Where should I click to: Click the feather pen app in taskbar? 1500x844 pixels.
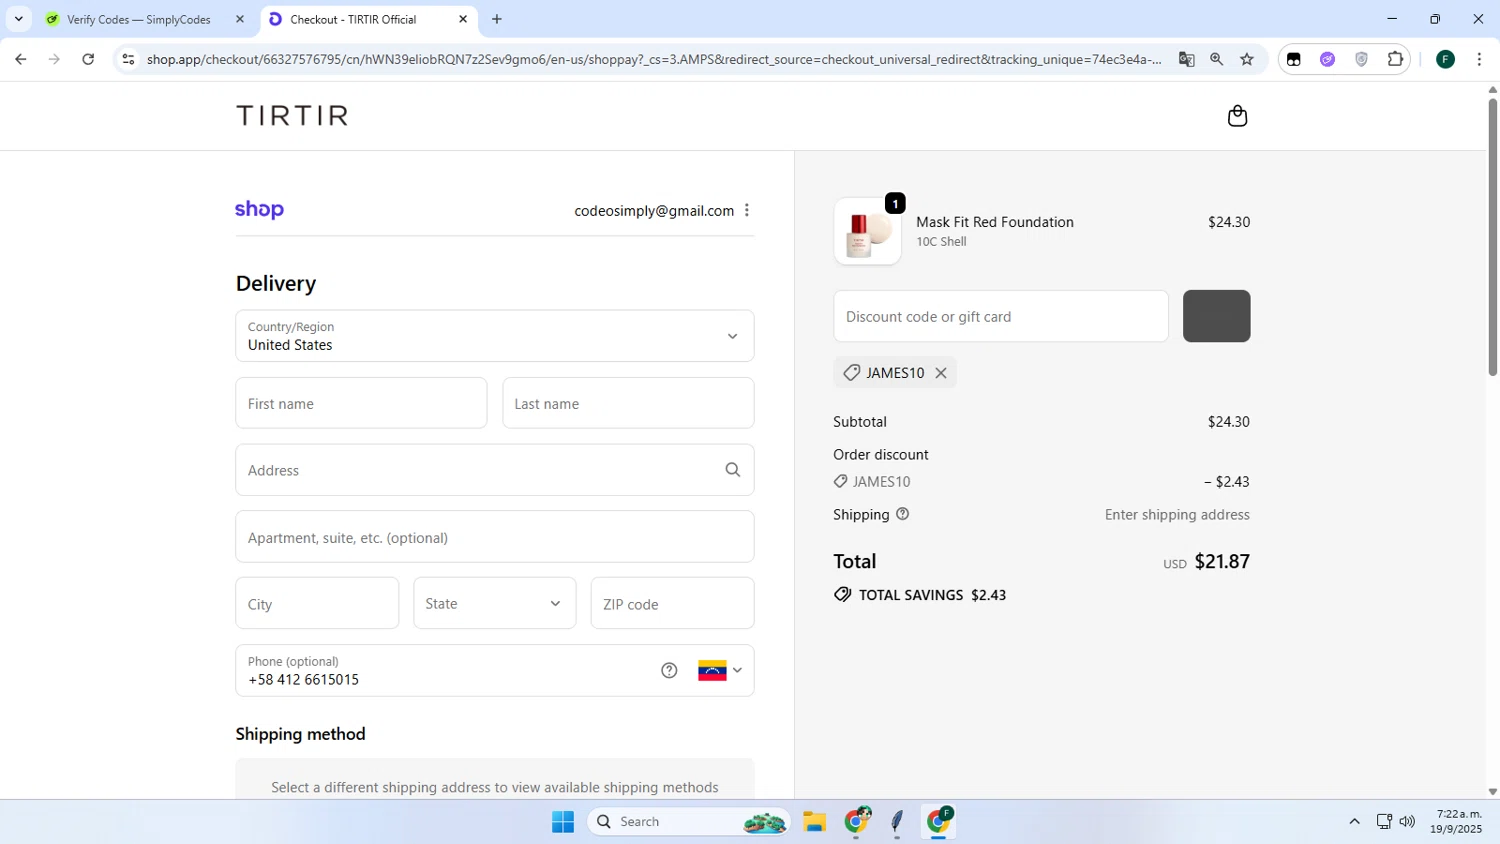tap(896, 821)
